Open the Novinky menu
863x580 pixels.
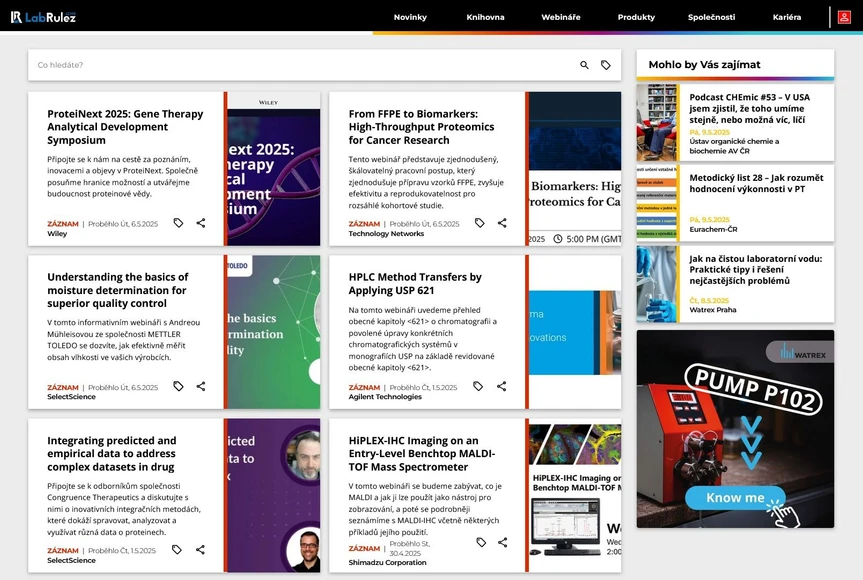tap(410, 17)
